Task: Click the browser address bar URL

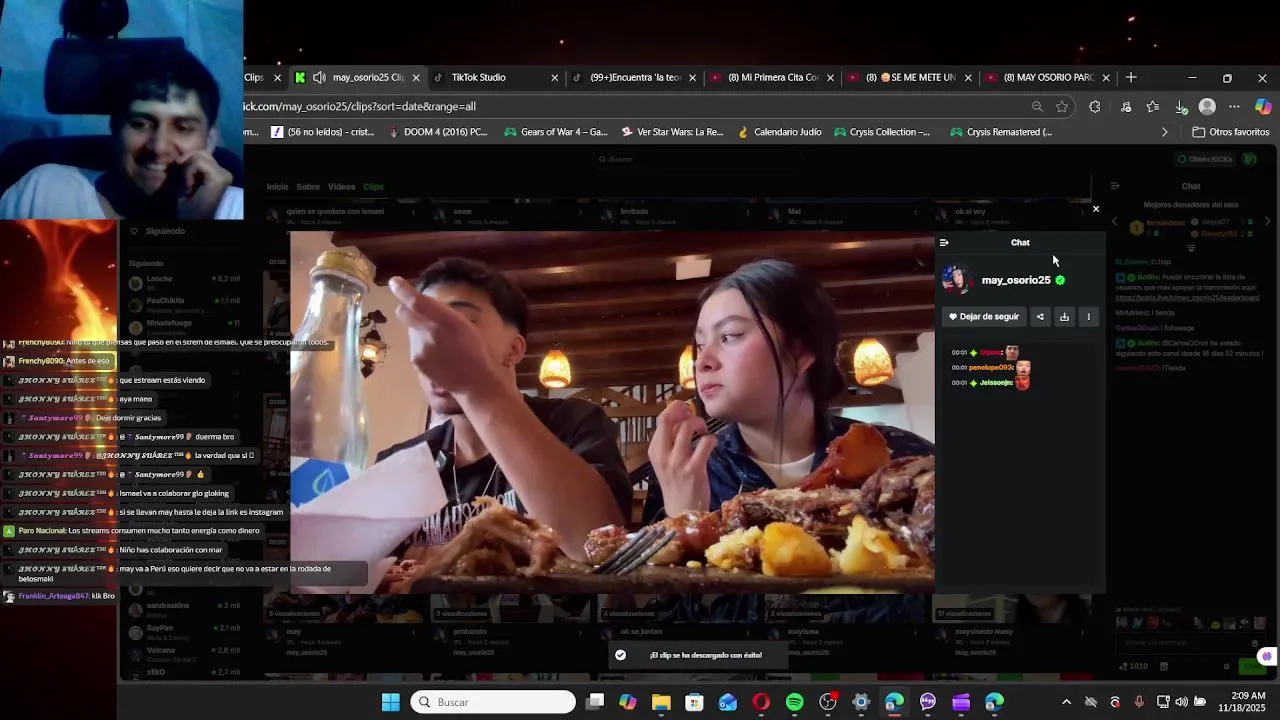Action: [360, 106]
